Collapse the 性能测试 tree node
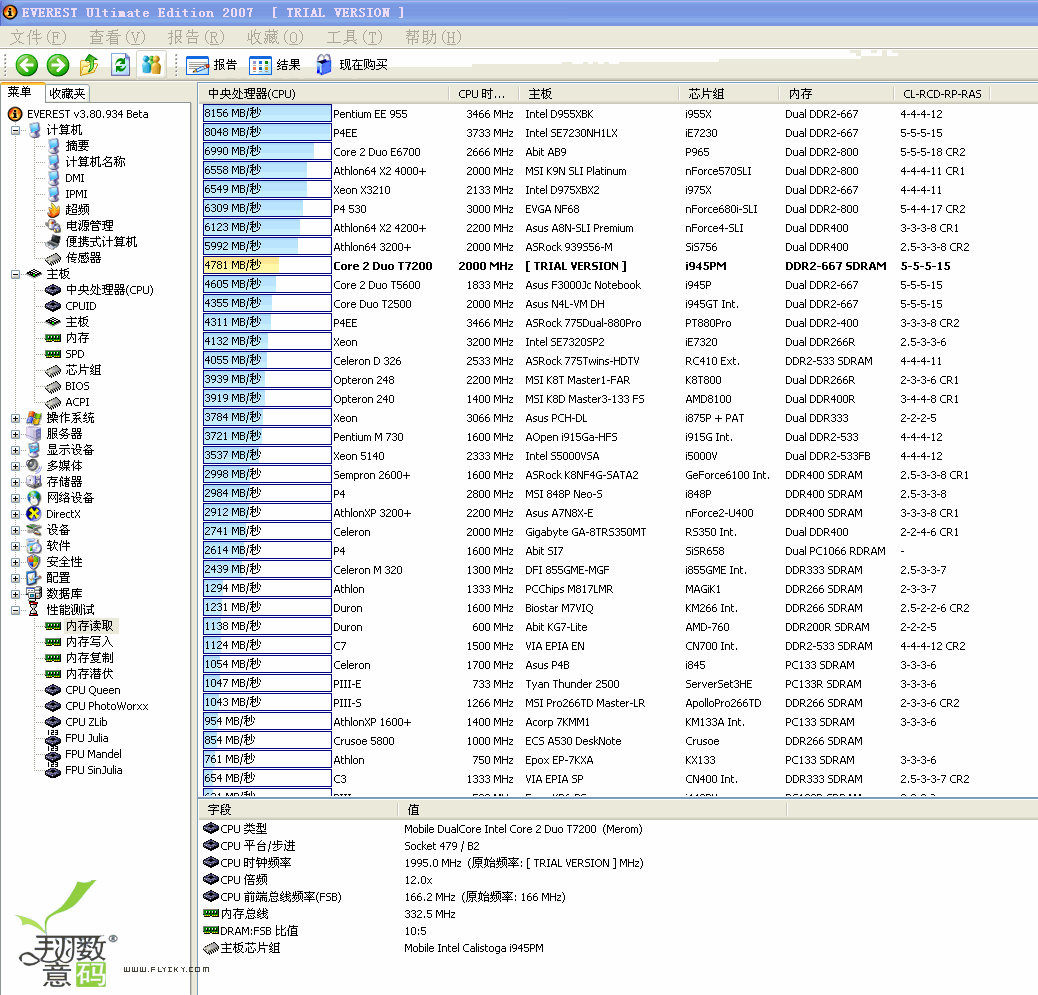The height and width of the screenshot is (995, 1038). pos(15,610)
